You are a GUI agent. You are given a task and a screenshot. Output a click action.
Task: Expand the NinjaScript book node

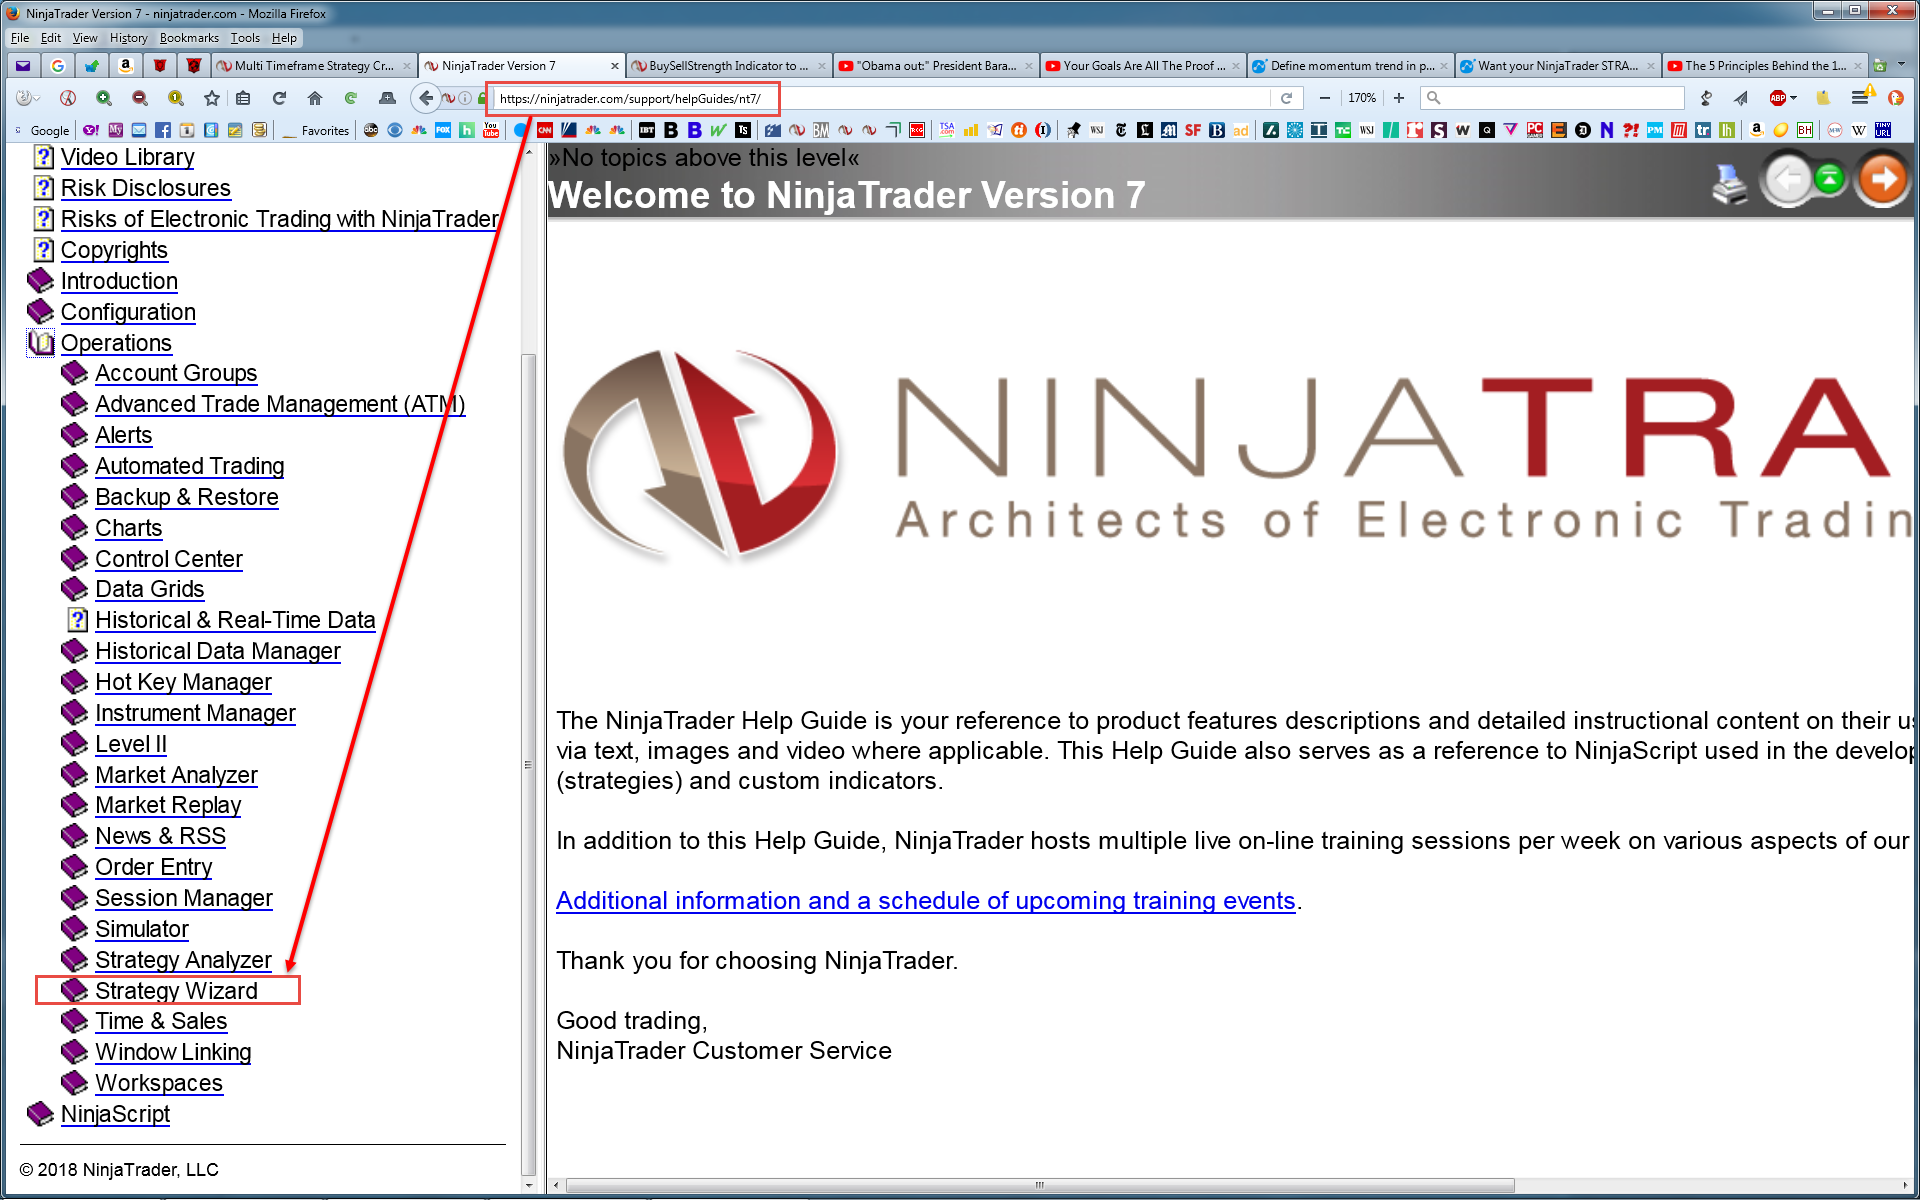coord(40,1114)
